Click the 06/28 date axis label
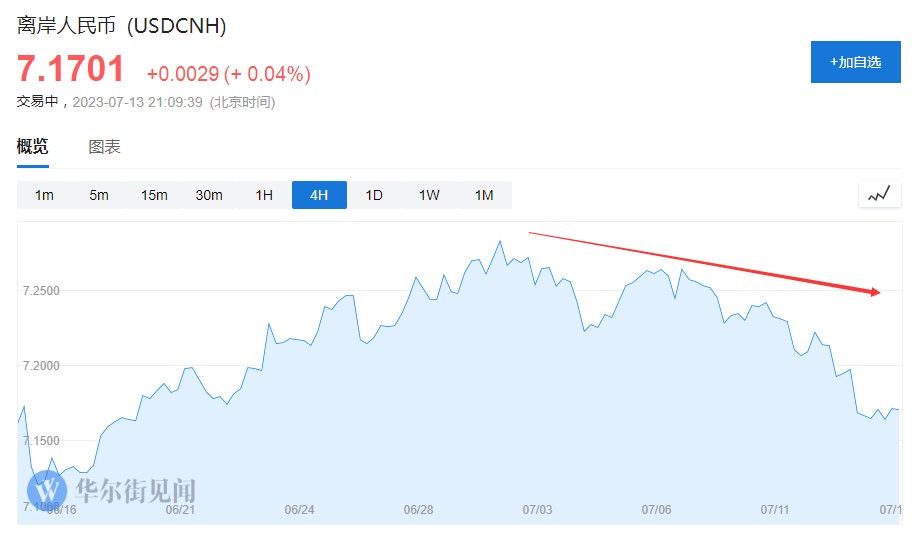 tap(418, 510)
